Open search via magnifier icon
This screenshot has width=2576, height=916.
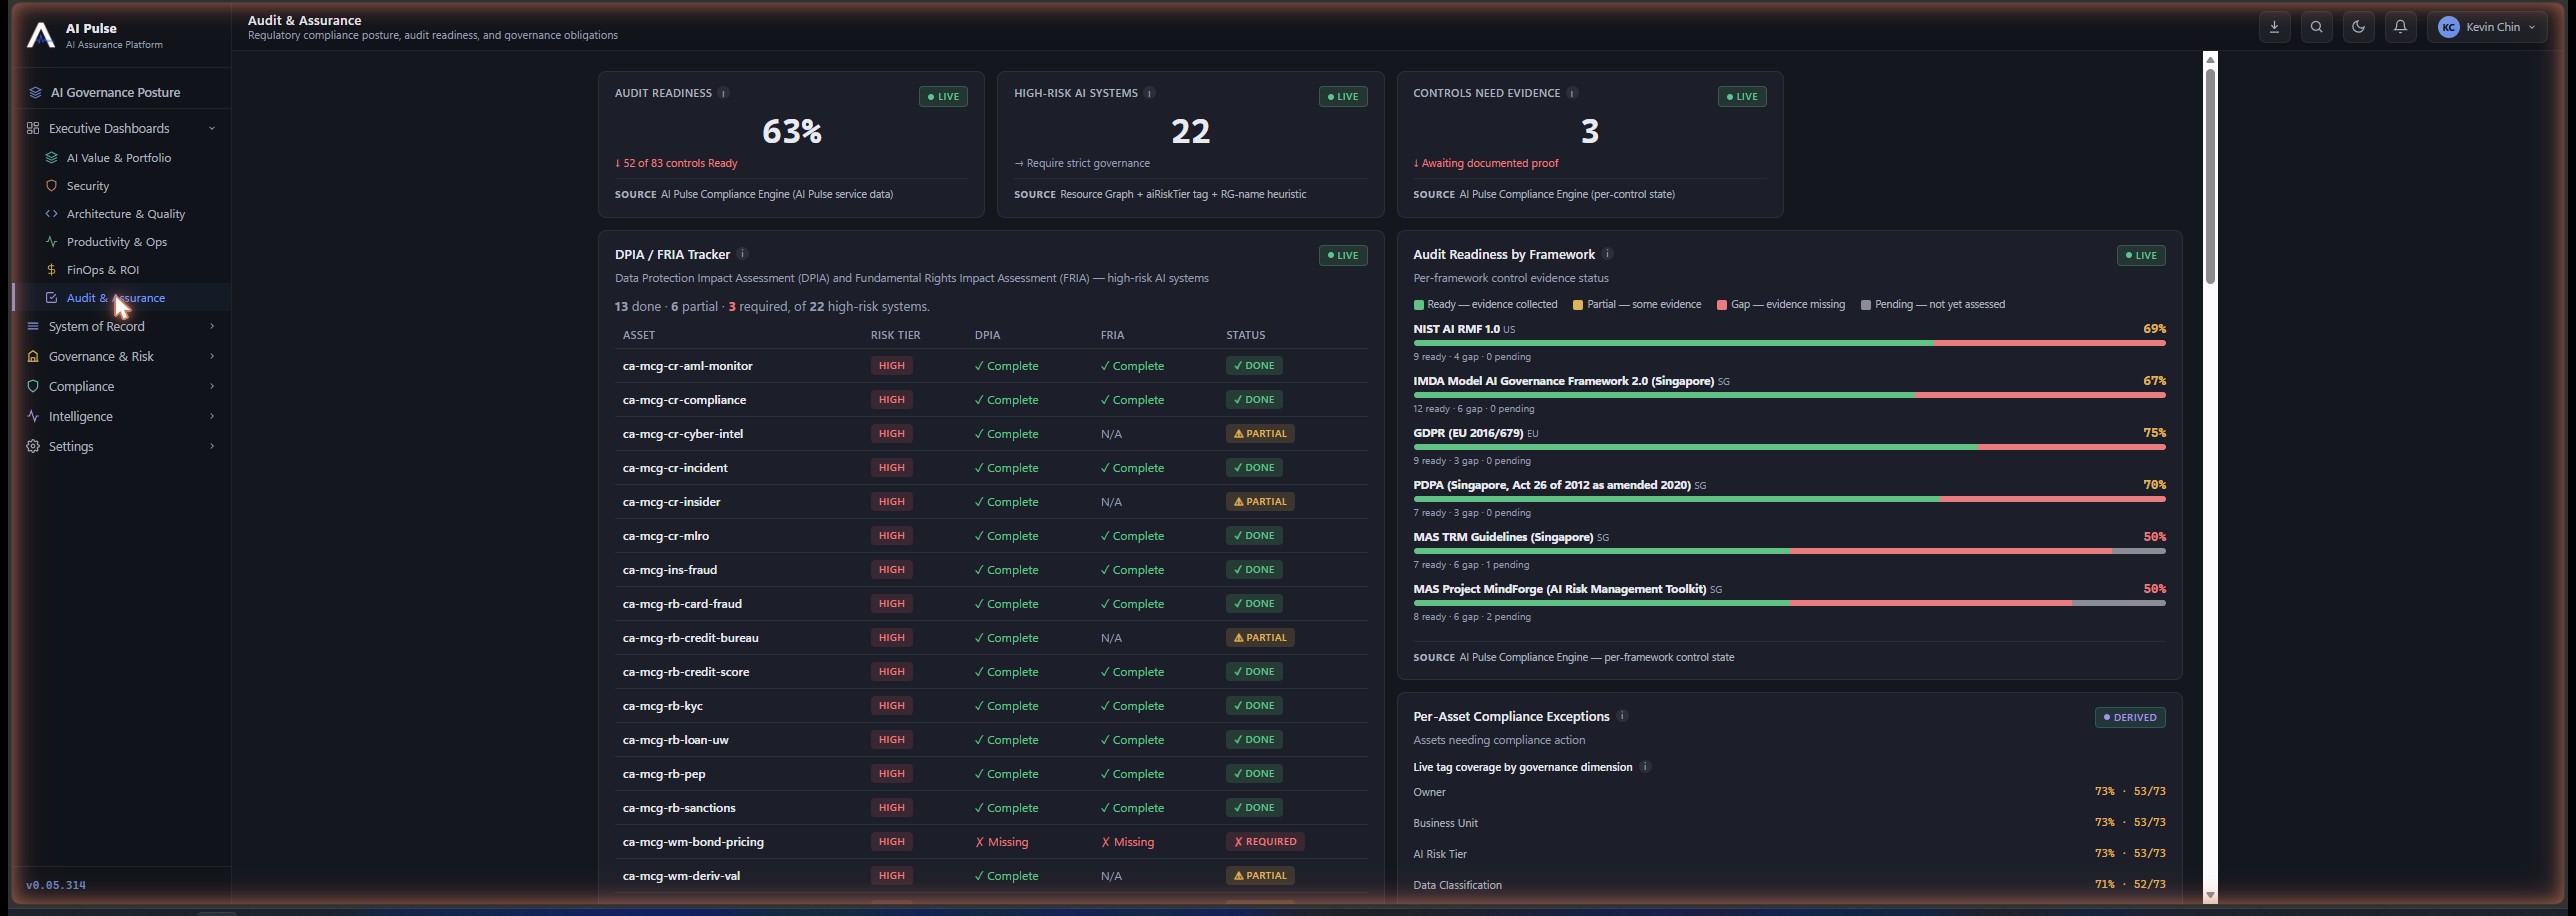[2316, 27]
